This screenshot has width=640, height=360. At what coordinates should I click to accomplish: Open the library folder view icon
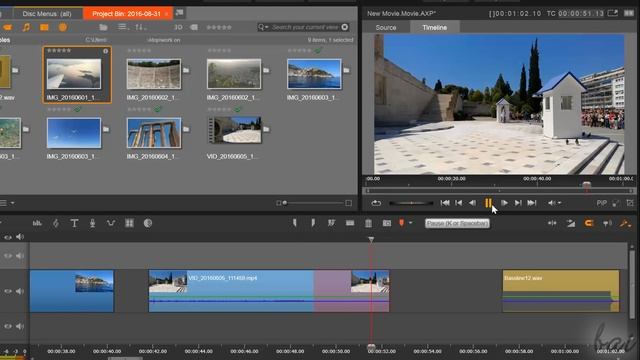click(103, 27)
